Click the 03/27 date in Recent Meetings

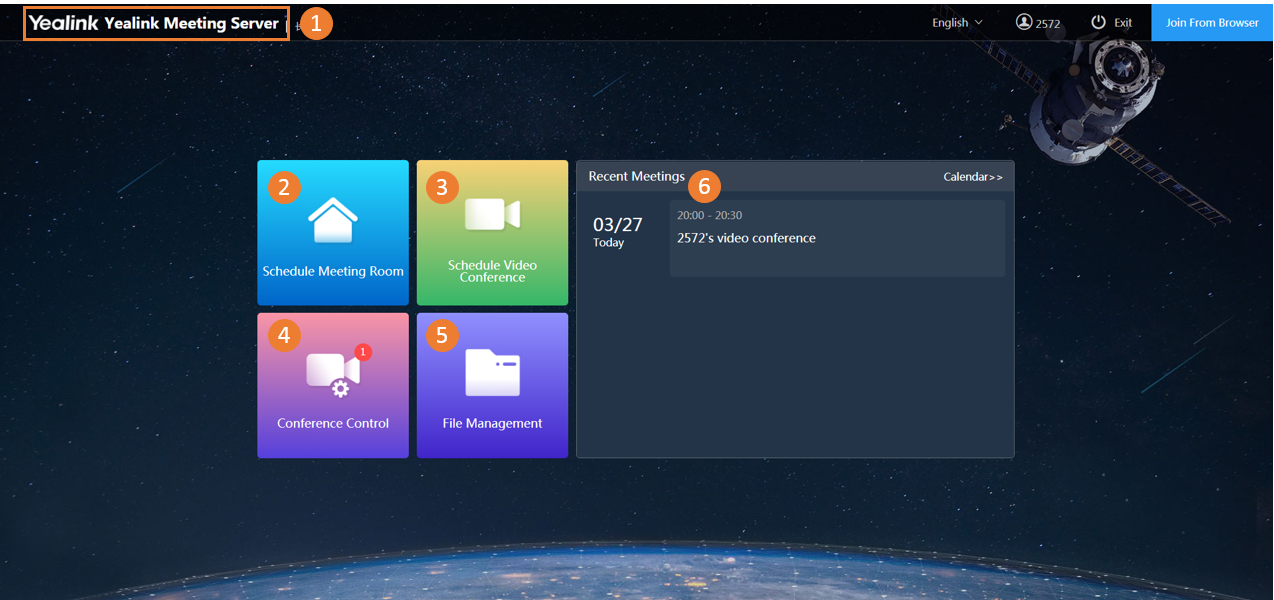pos(618,224)
